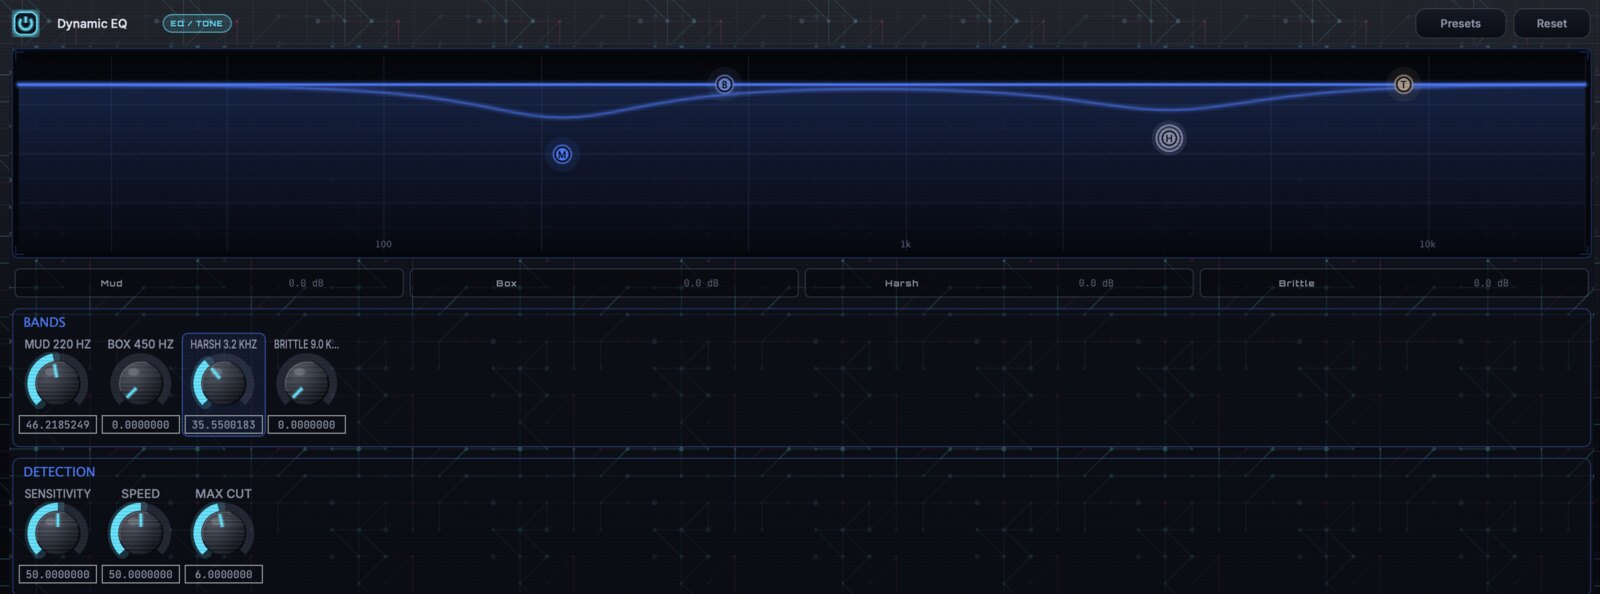Screen dimensions: 1600x594
Task: Click the Dynamic EQ title text
Action: coord(92,23)
